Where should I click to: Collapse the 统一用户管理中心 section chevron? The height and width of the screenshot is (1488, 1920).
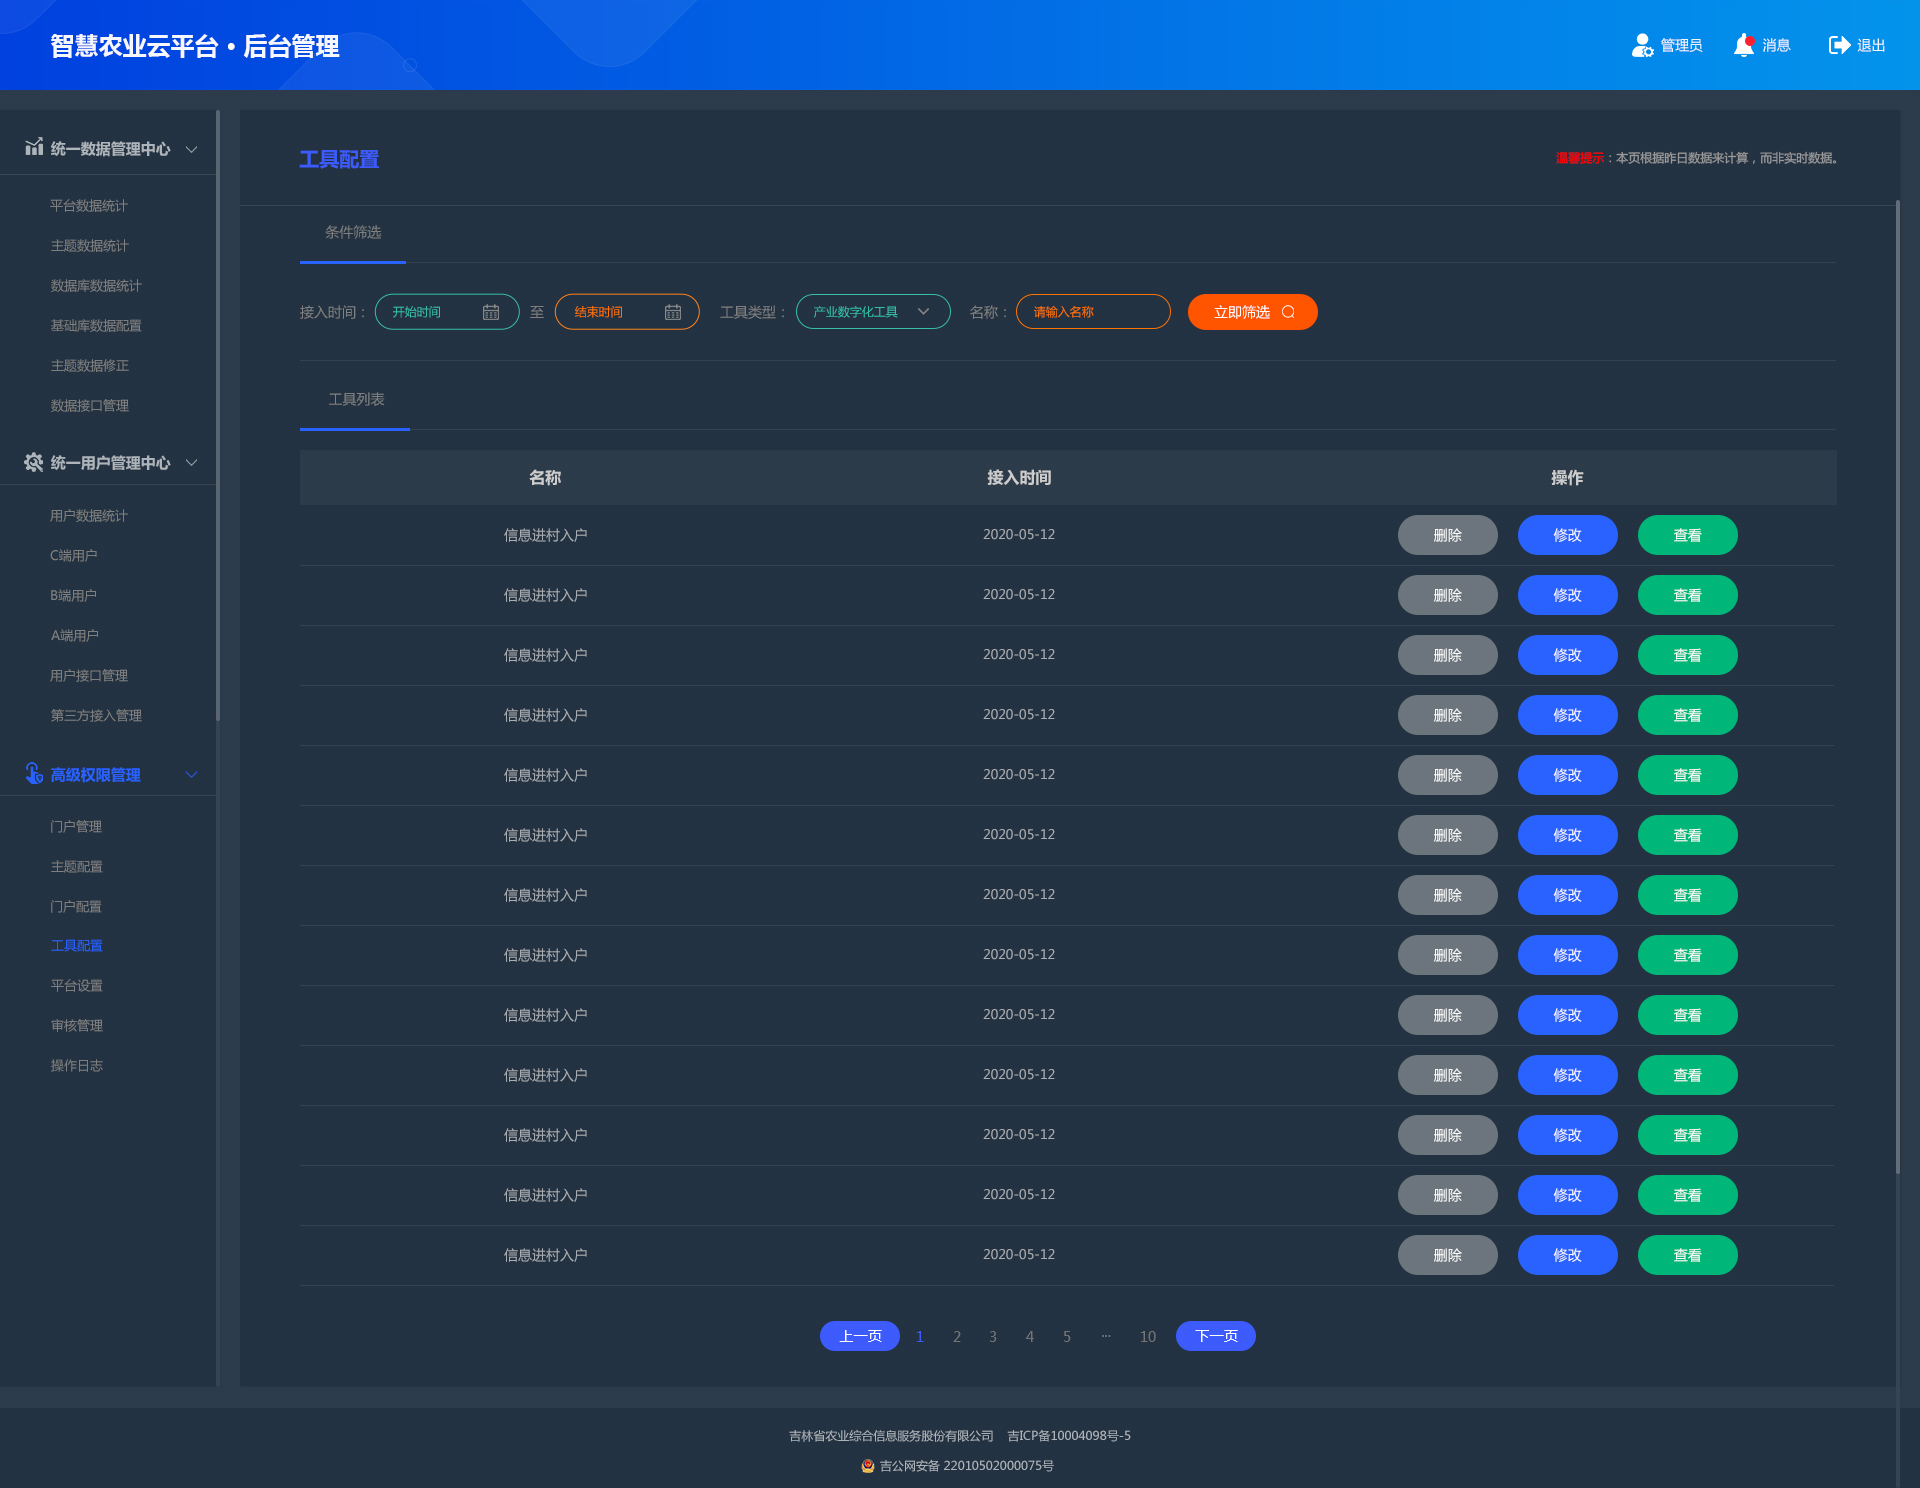pos(192,462)
